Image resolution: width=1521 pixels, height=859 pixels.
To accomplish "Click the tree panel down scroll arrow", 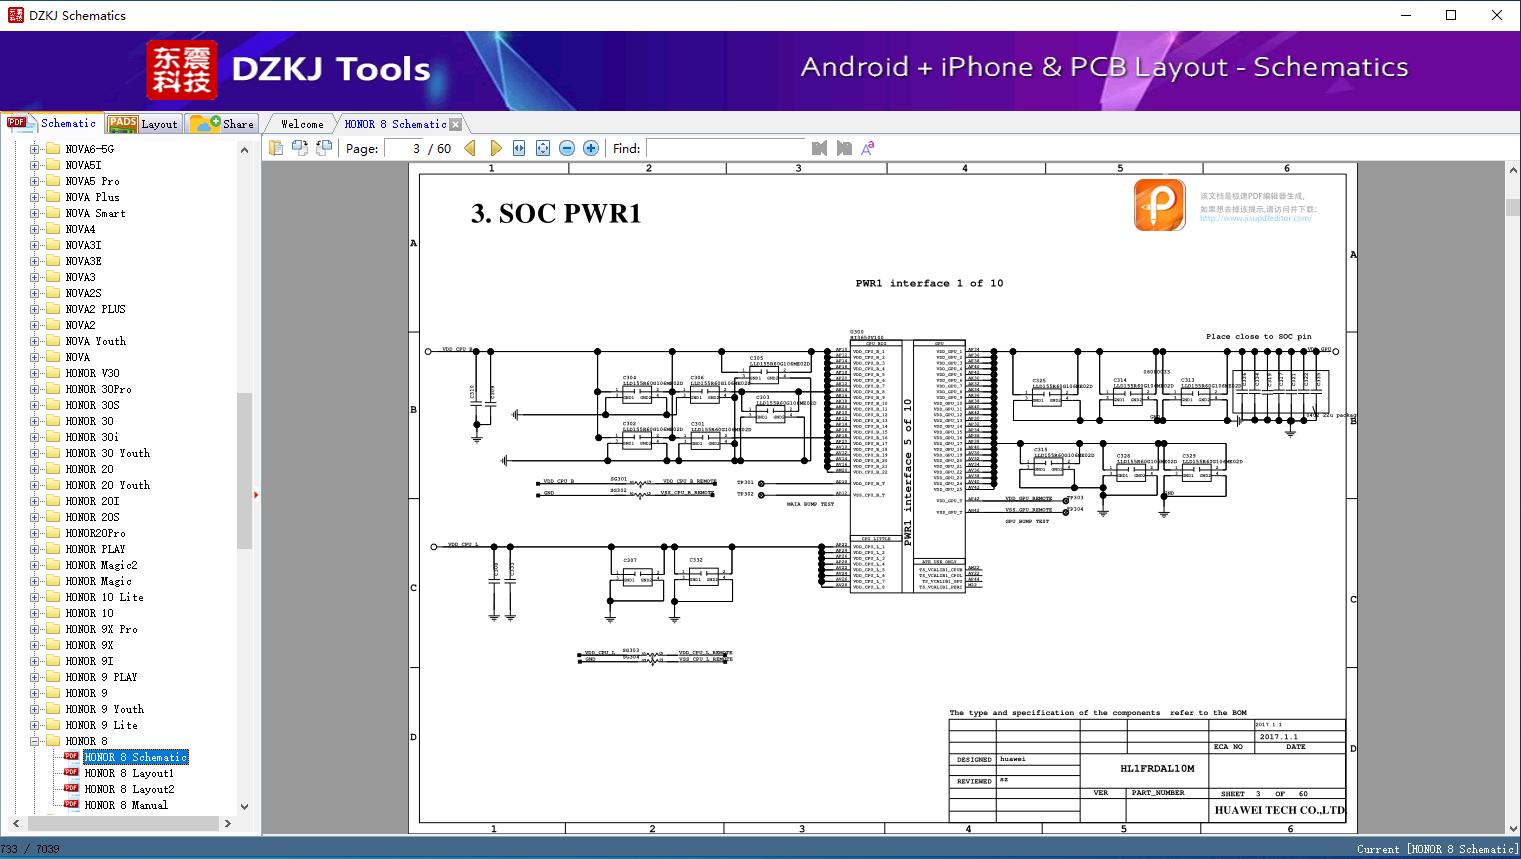I will [244, 807].
